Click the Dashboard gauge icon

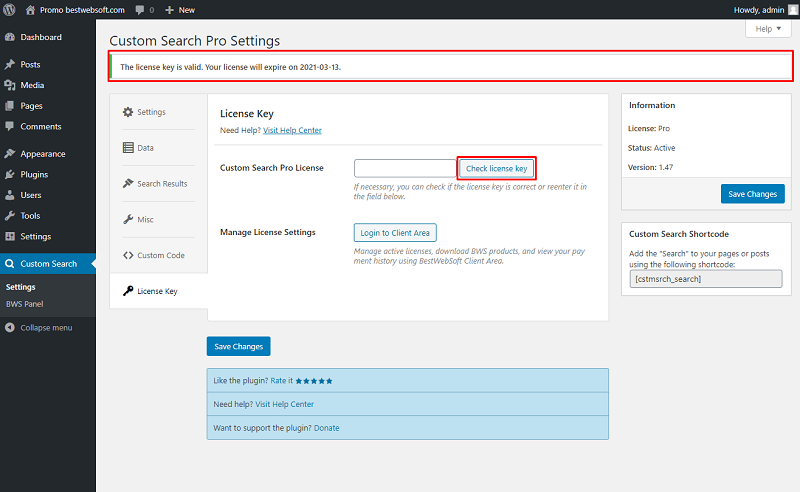click(x=10, y=37)
